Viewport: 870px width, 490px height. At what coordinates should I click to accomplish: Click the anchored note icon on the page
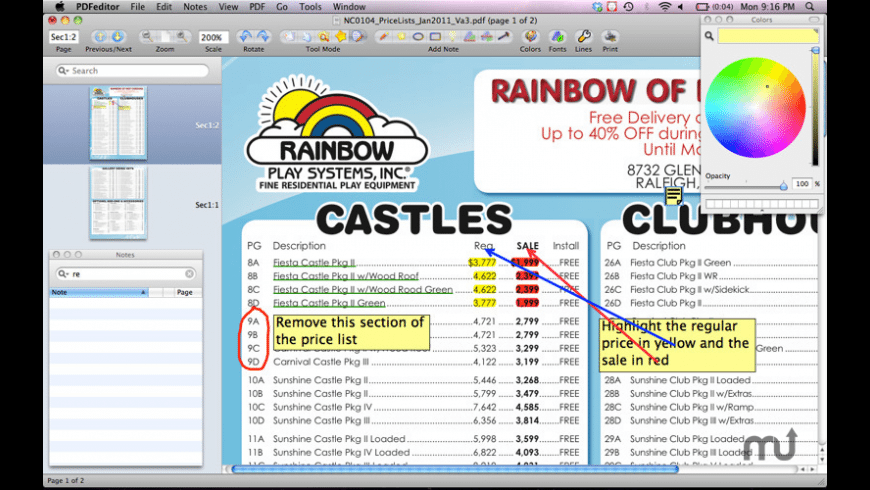(674, 196)
